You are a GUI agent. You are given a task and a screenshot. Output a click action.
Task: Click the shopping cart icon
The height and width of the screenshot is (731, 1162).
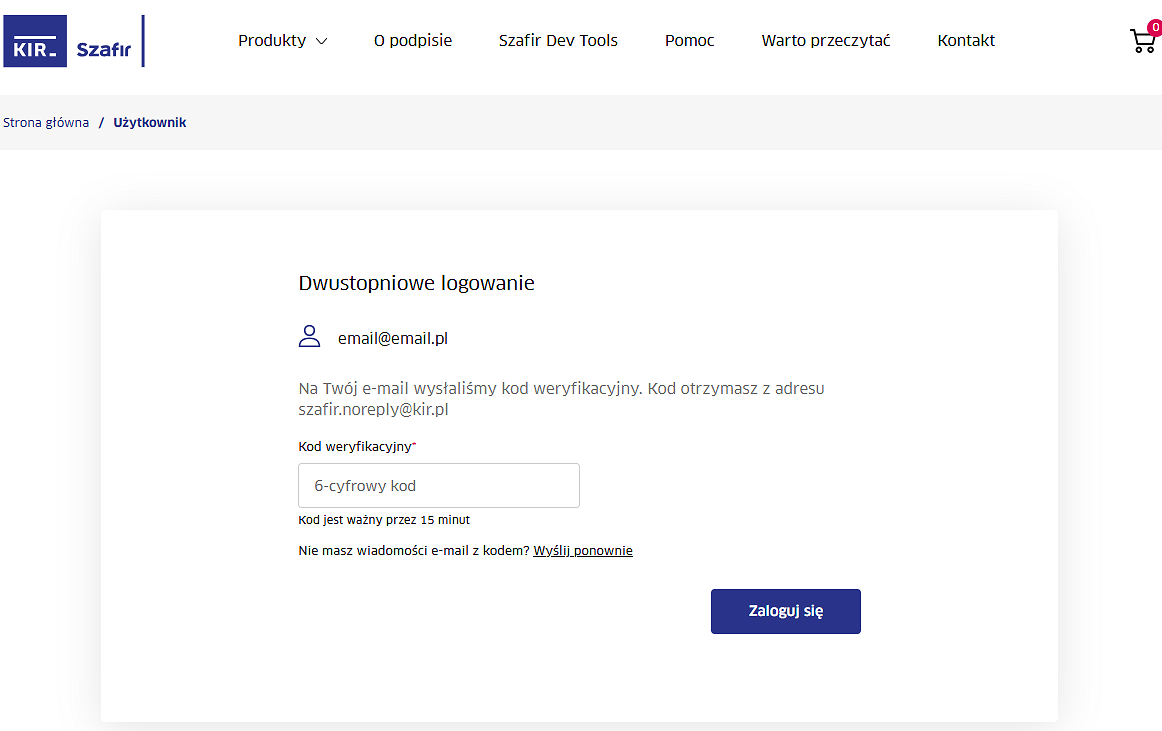pos(1142,42)
